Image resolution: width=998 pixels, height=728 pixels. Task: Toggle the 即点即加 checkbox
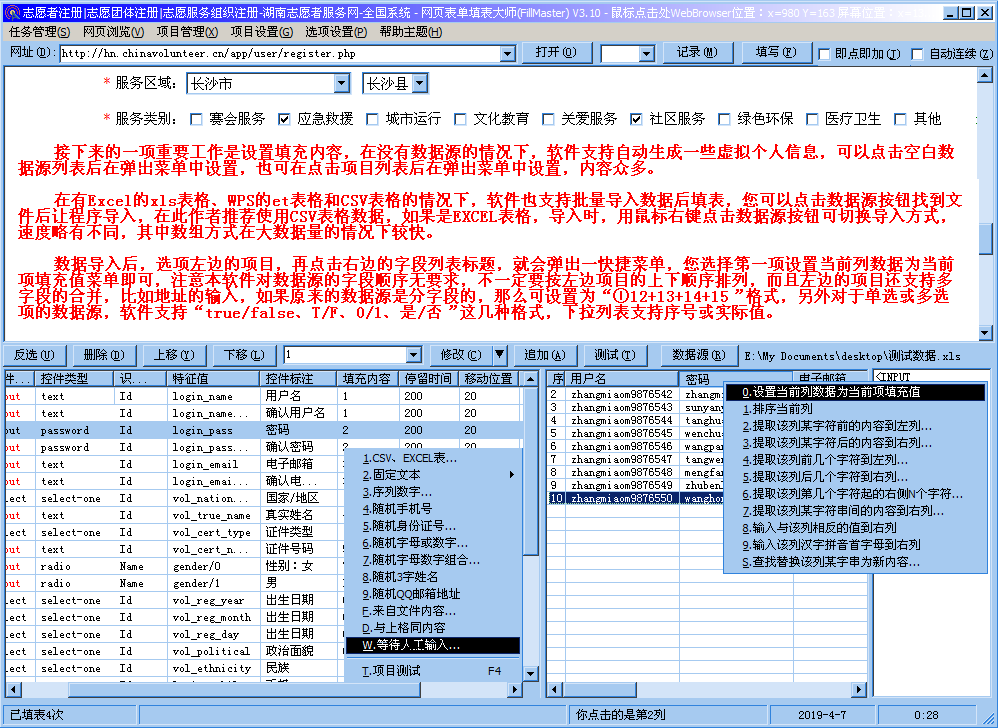824,54
